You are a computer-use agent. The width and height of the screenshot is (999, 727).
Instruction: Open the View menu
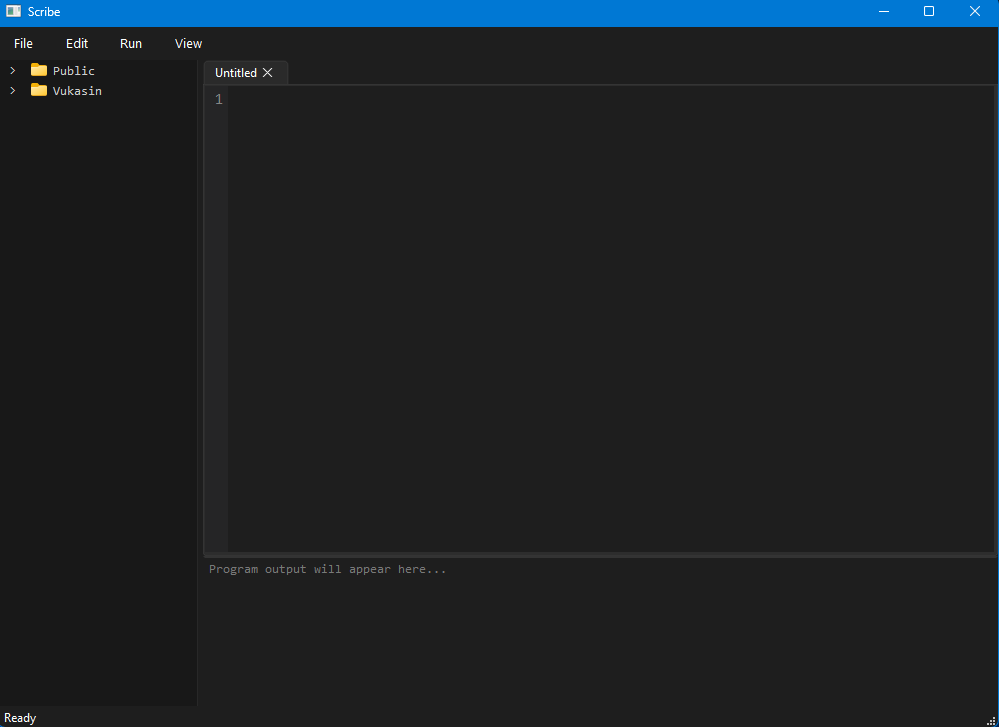click(x=188, y=43)
